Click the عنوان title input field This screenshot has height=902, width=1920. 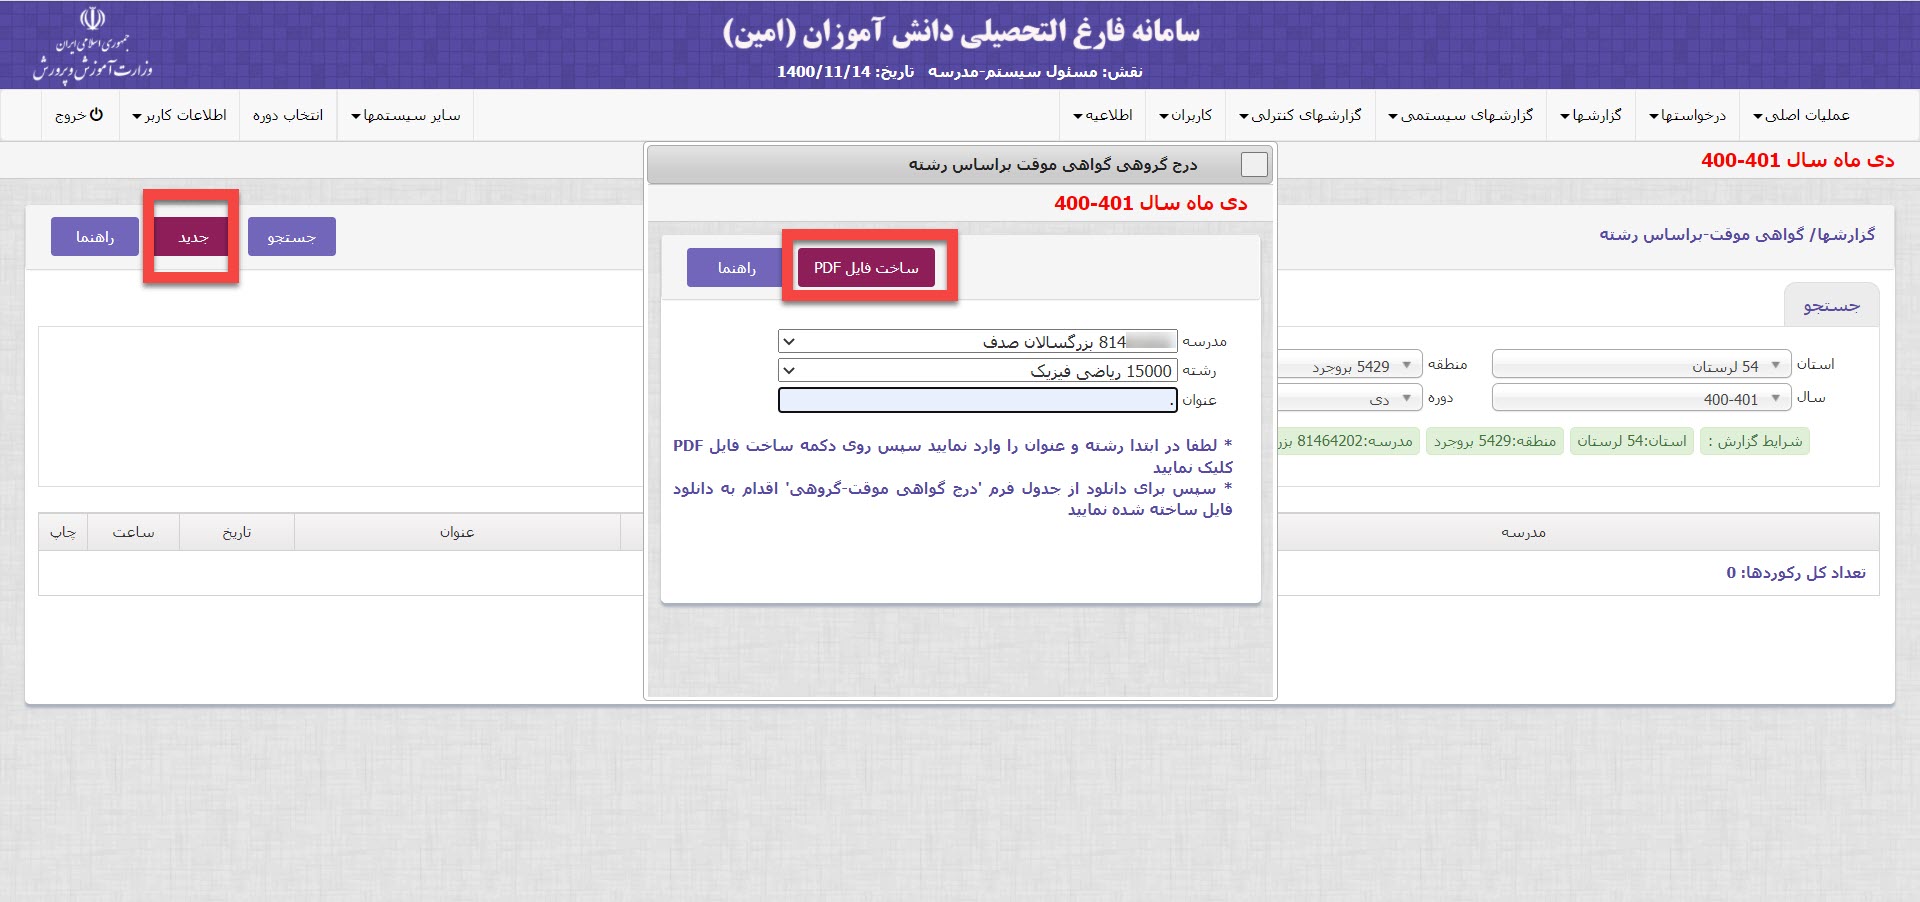click(976, 400)
